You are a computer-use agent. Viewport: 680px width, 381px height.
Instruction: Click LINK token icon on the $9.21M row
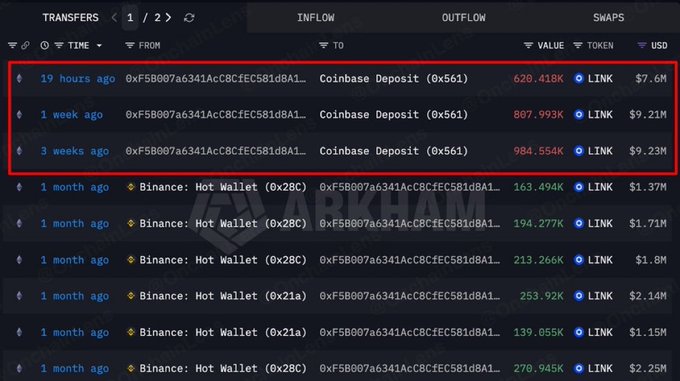pos(579,114)
